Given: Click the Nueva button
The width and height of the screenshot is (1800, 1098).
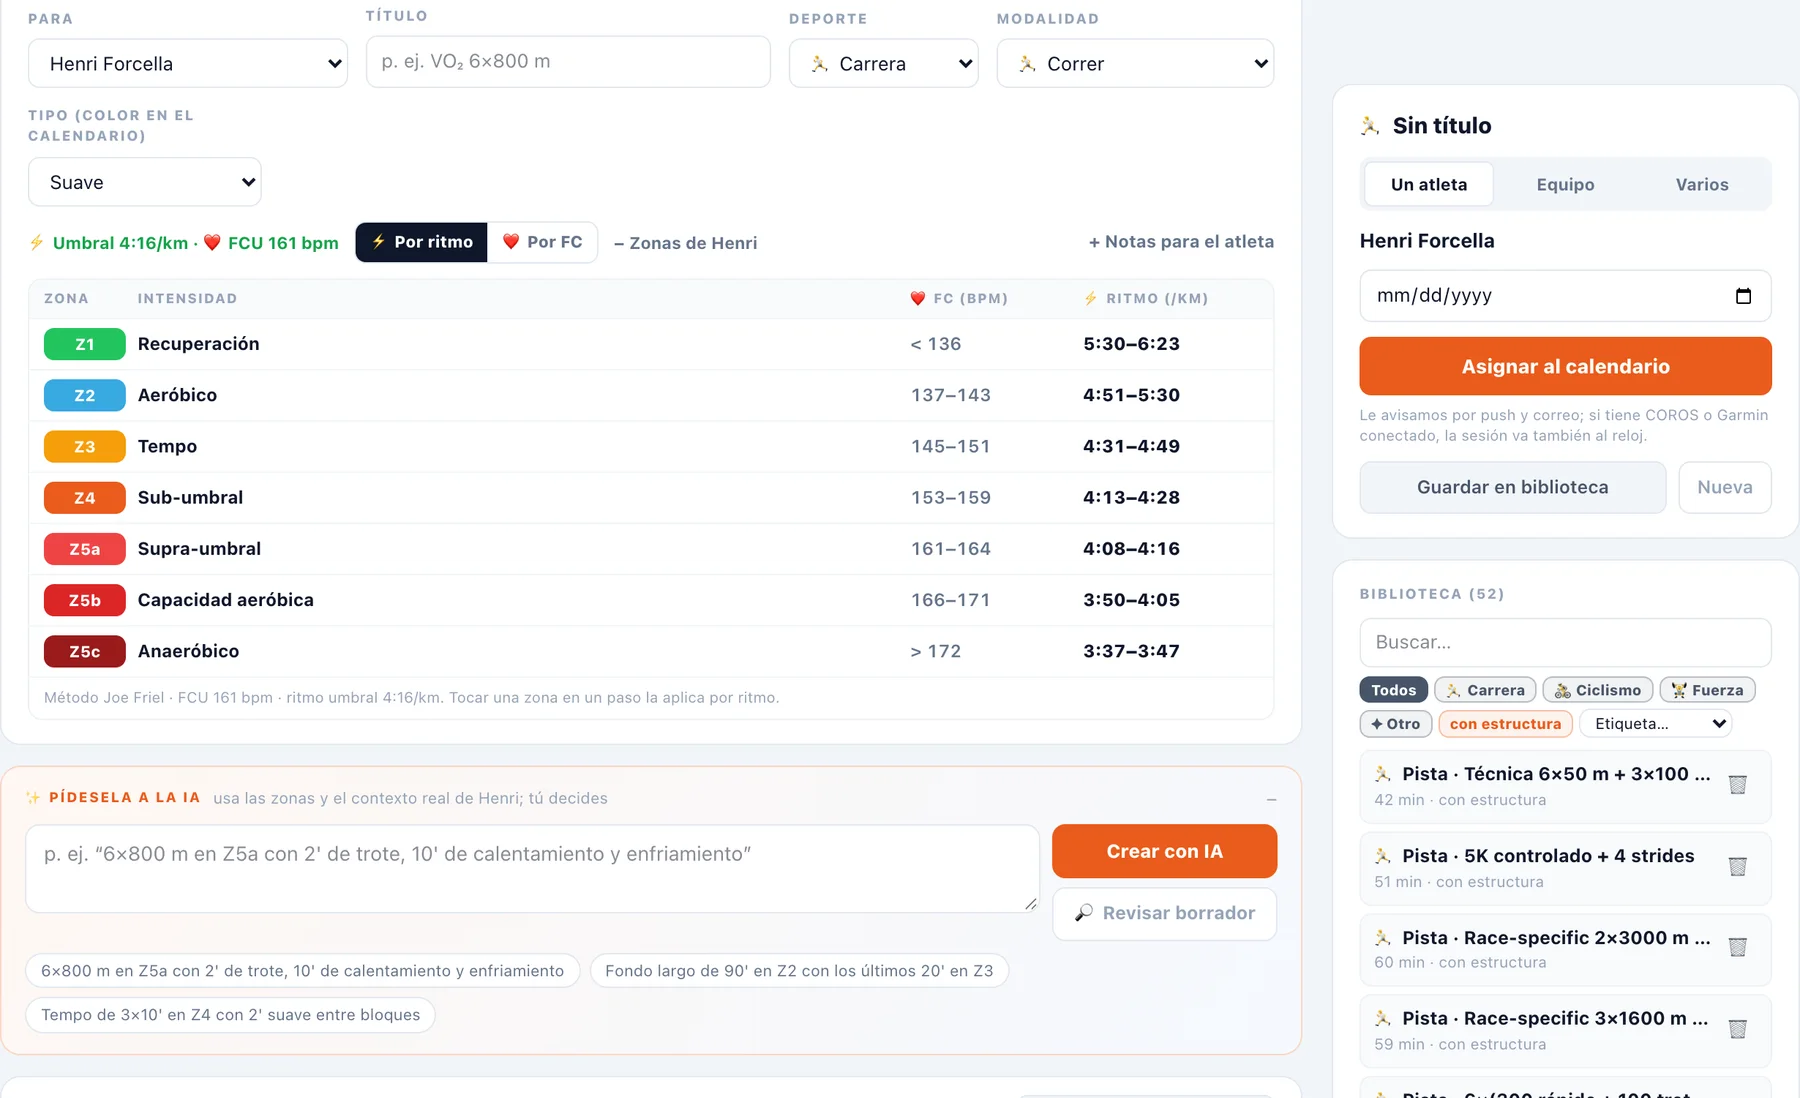Looking at the screenshot, I should (1725, 487).
